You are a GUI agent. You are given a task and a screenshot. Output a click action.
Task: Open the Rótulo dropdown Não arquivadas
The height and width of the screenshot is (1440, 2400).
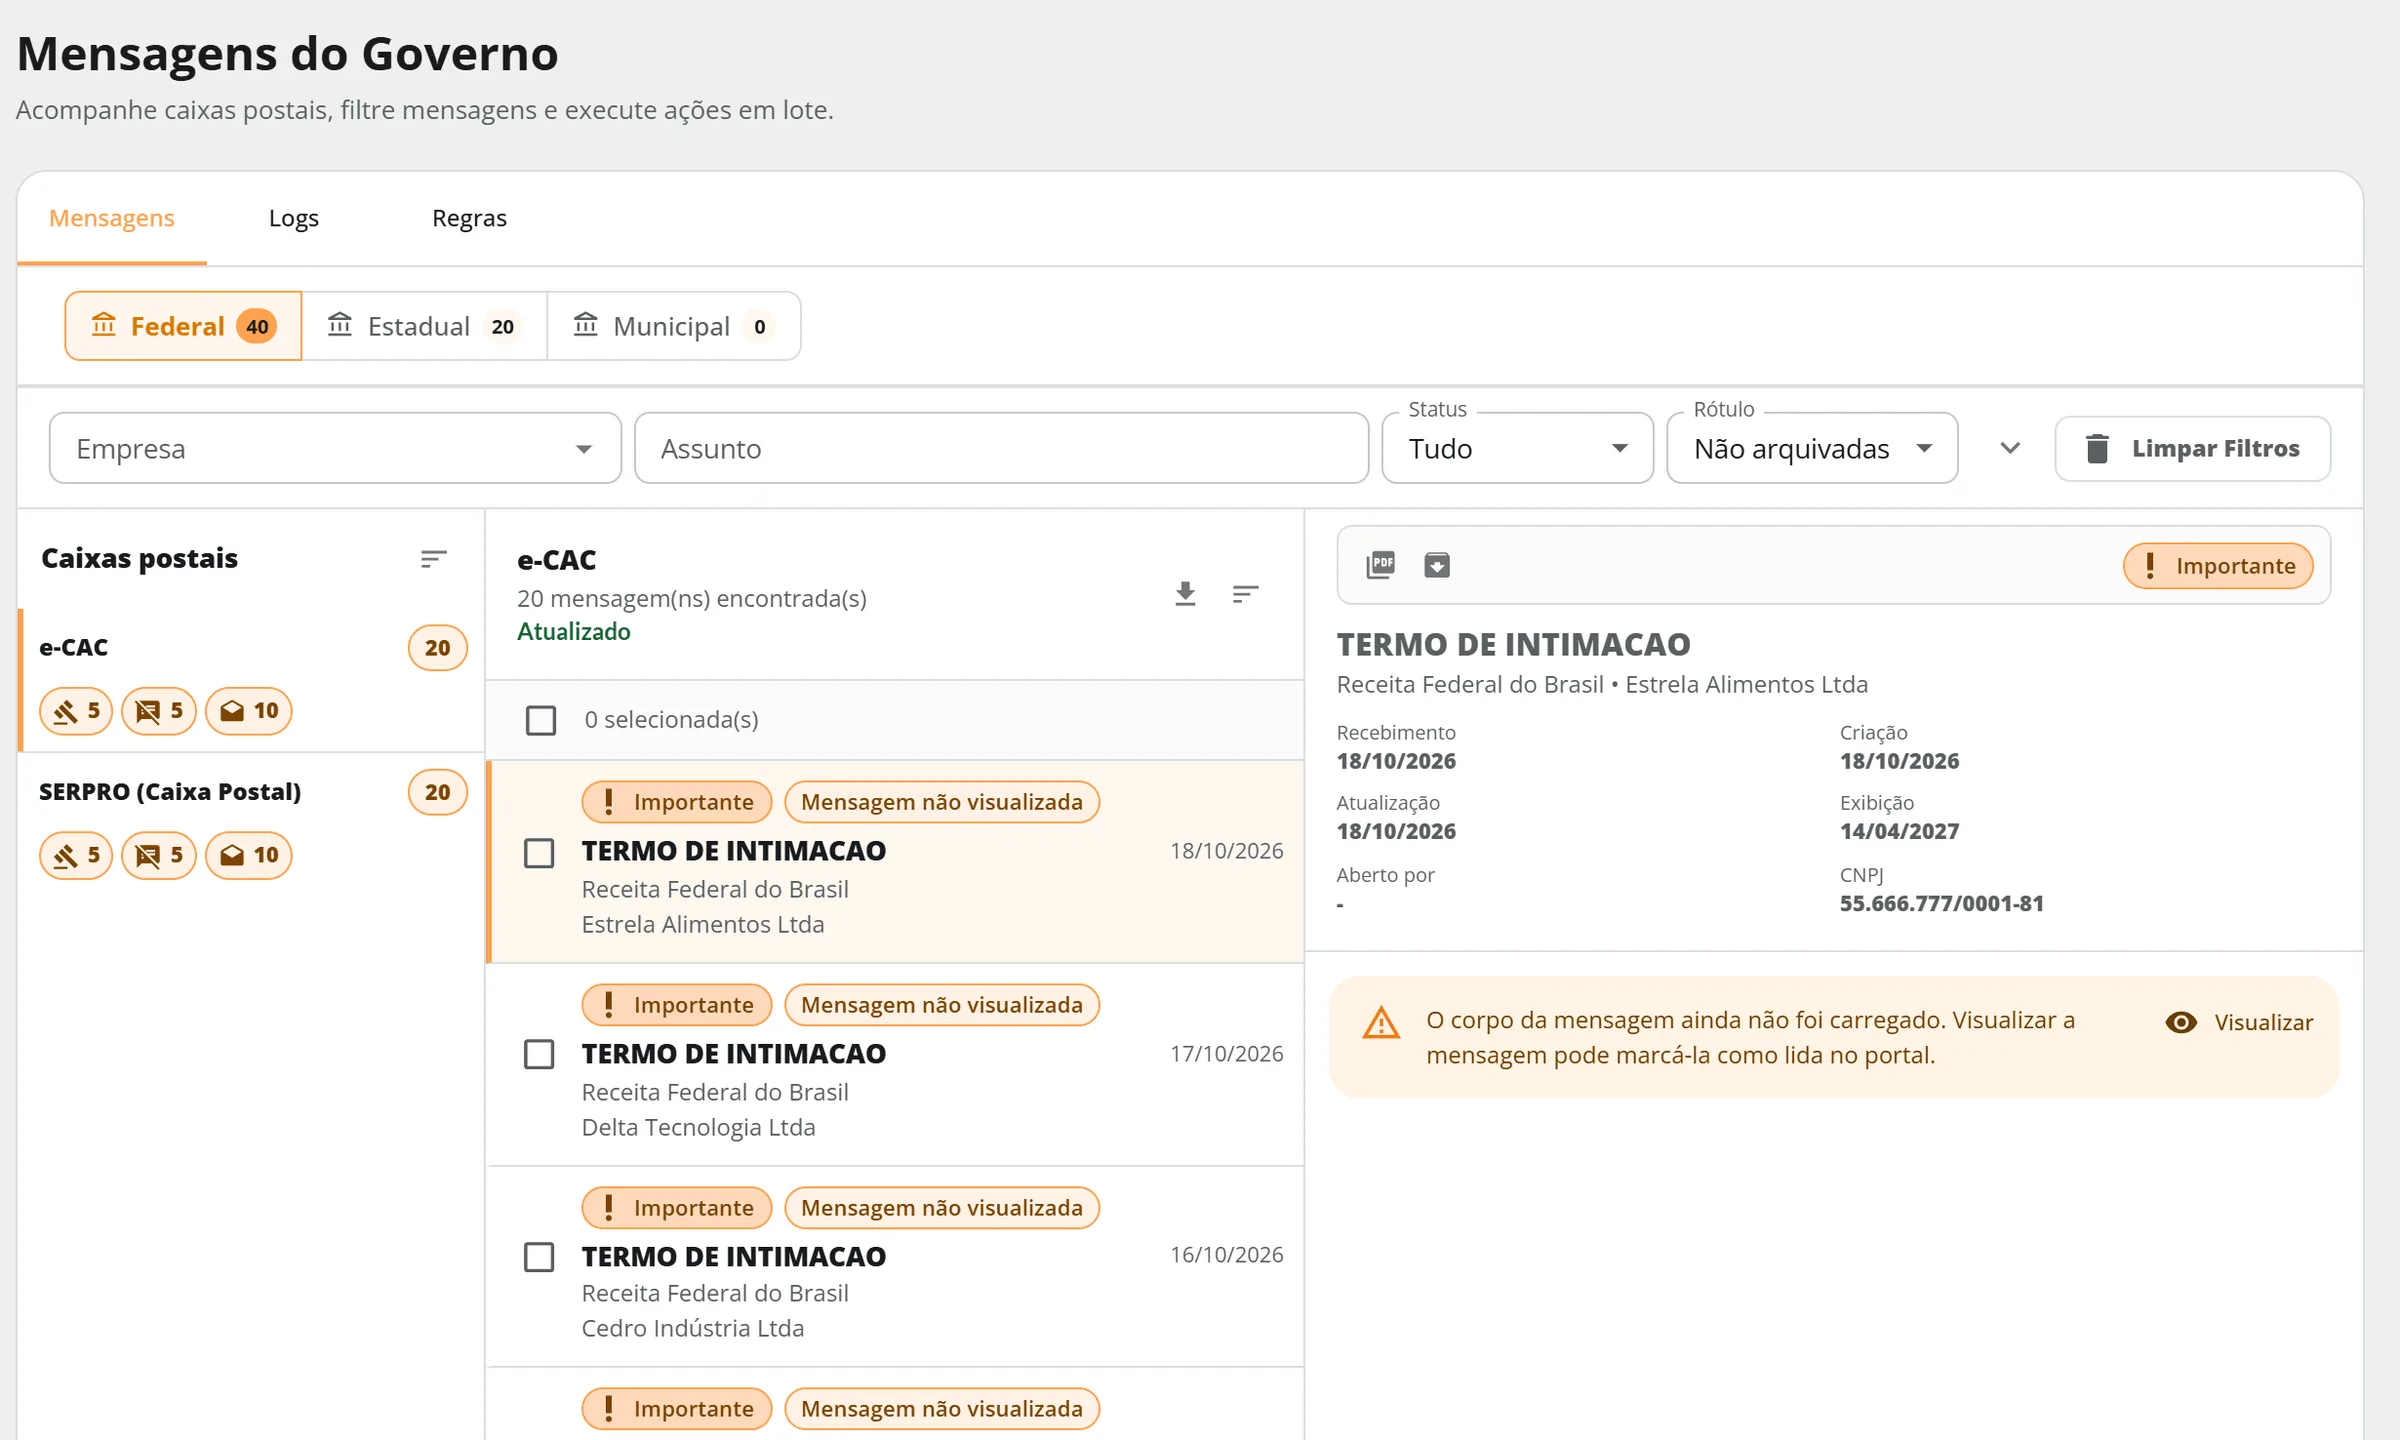1812,448
